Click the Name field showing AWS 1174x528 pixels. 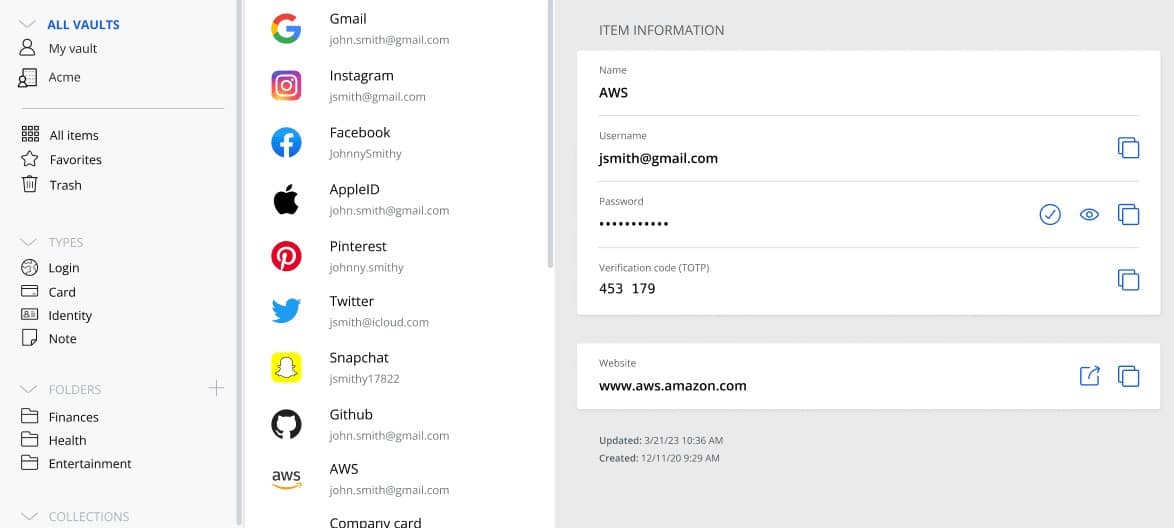[x=869, y=82]
